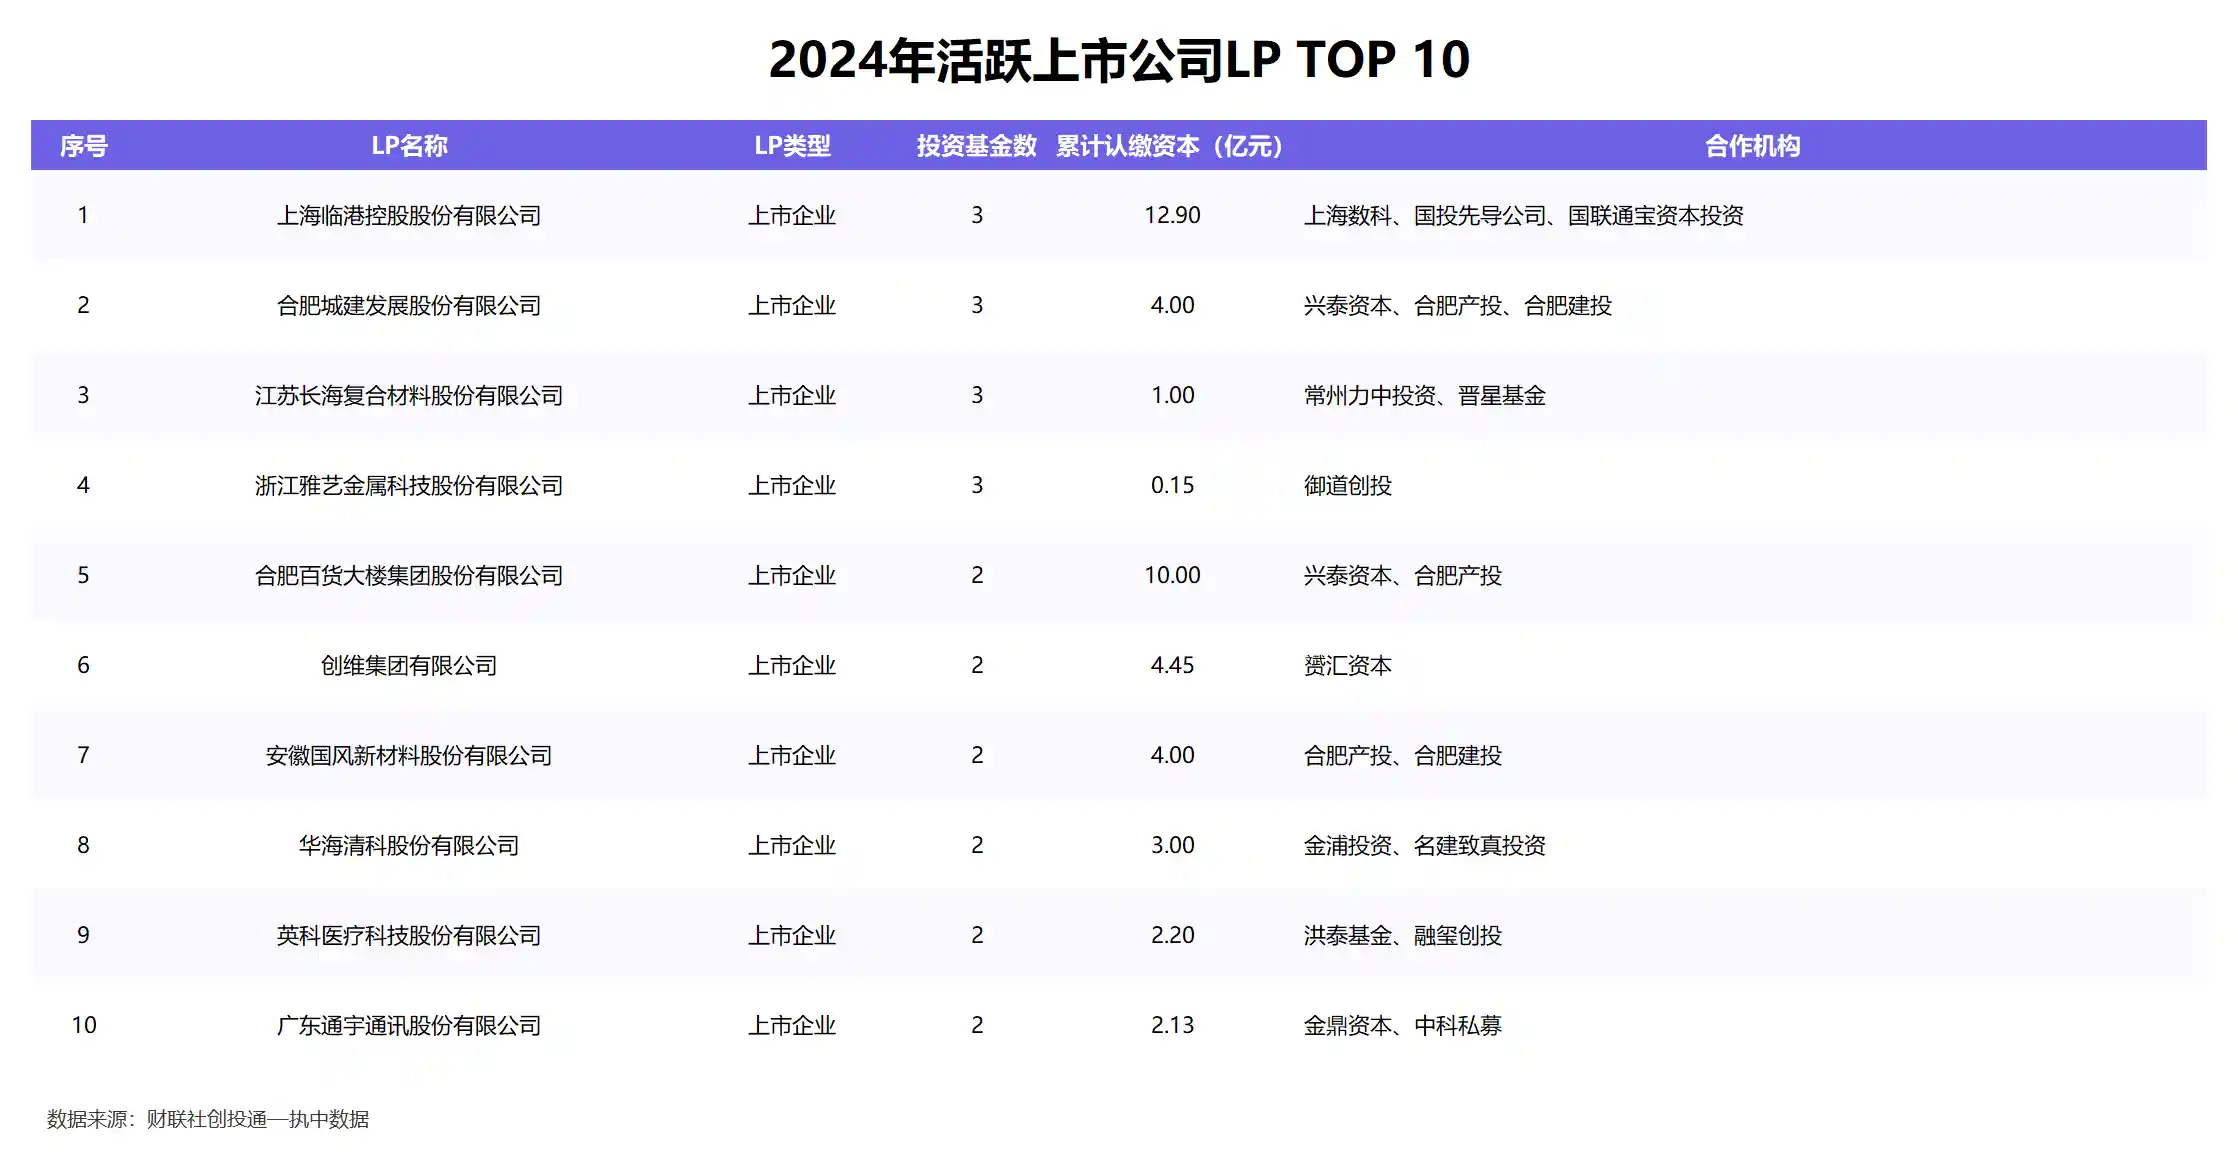This screenshot has width=2238, height=1170.
Task: Click partners 常州力中投资、晋星基金
Action: (1424, 395)
